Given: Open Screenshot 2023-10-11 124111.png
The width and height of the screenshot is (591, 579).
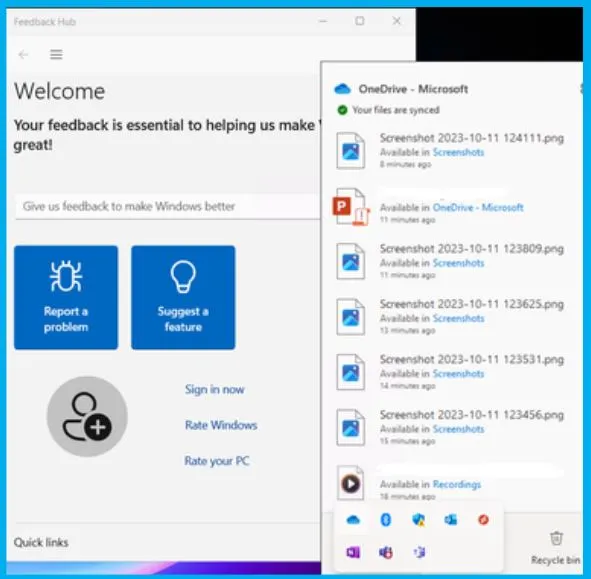Looking at the screenshot, I should point(472,138).
